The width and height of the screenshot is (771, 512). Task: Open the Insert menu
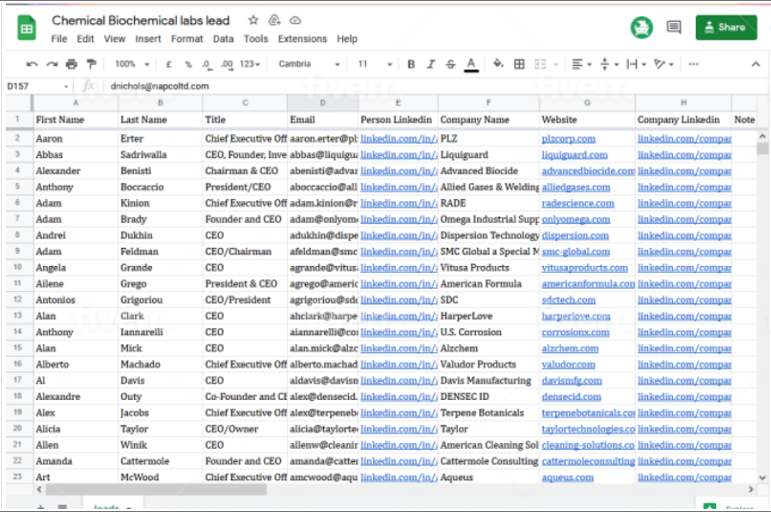pos(148,39)
